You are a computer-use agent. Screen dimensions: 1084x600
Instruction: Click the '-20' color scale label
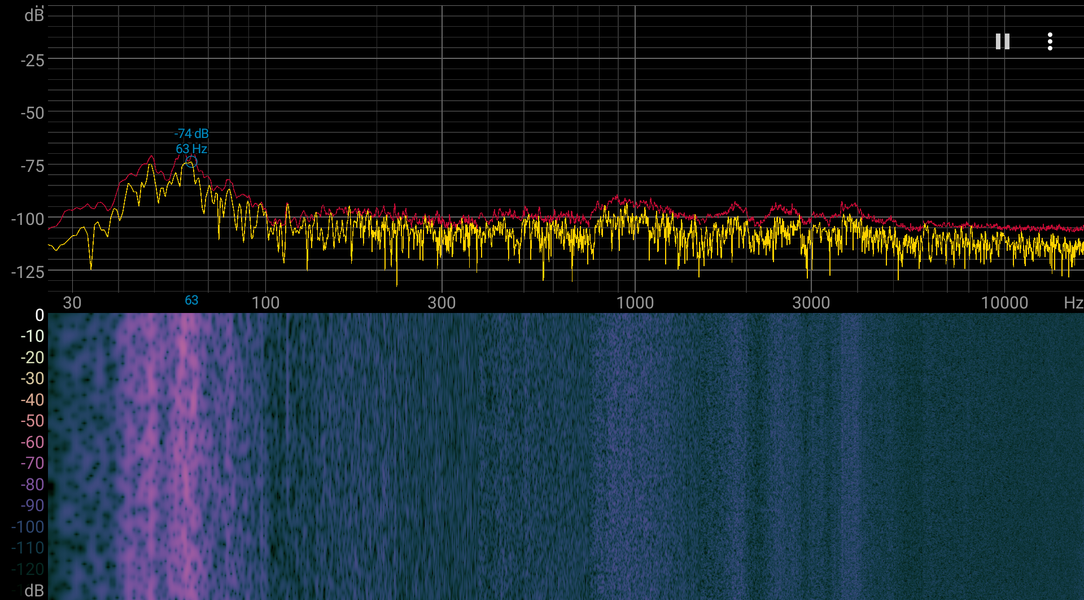point(32,357)
